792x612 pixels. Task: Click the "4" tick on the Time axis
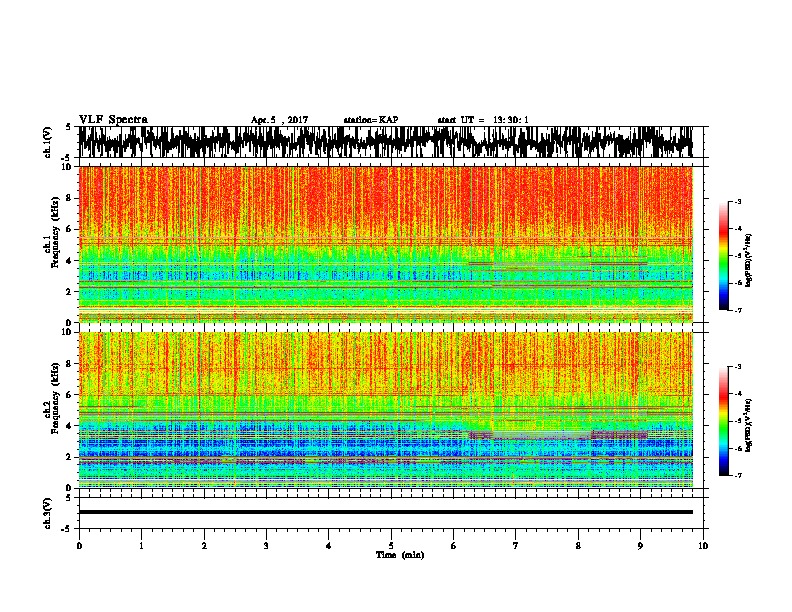(329, 546)
